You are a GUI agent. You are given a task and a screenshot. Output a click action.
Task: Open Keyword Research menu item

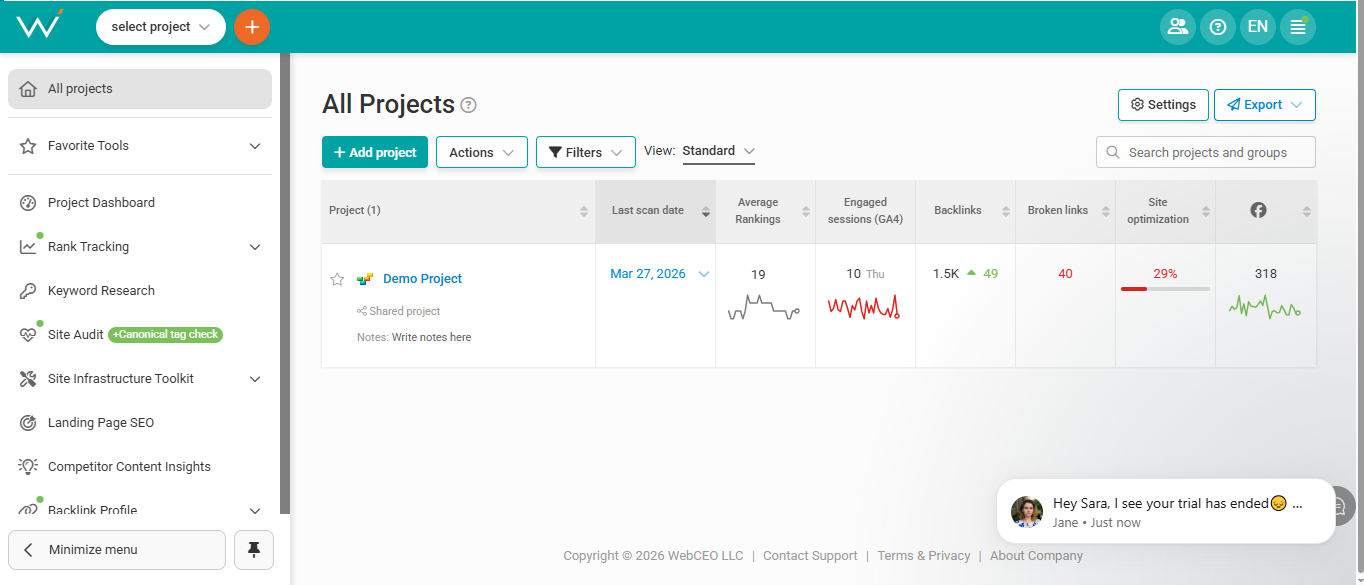[140, 291]
